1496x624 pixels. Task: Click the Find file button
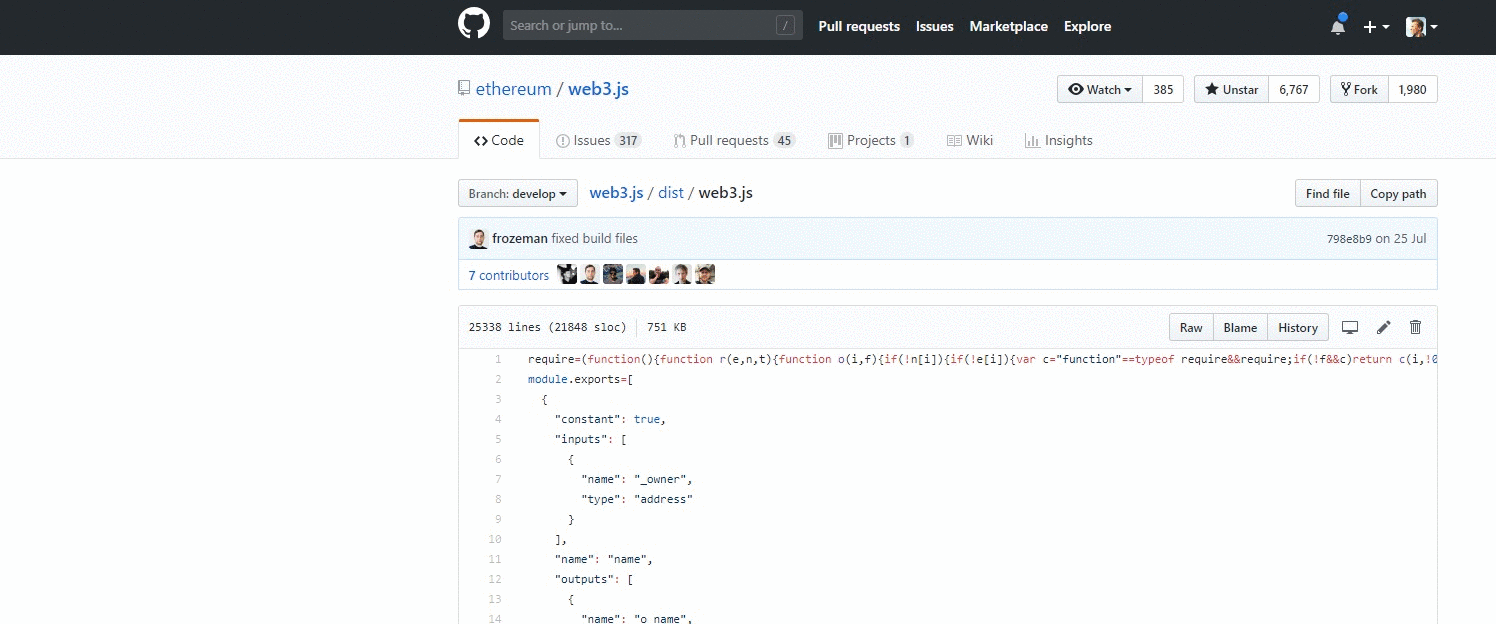click(1327, 193)
